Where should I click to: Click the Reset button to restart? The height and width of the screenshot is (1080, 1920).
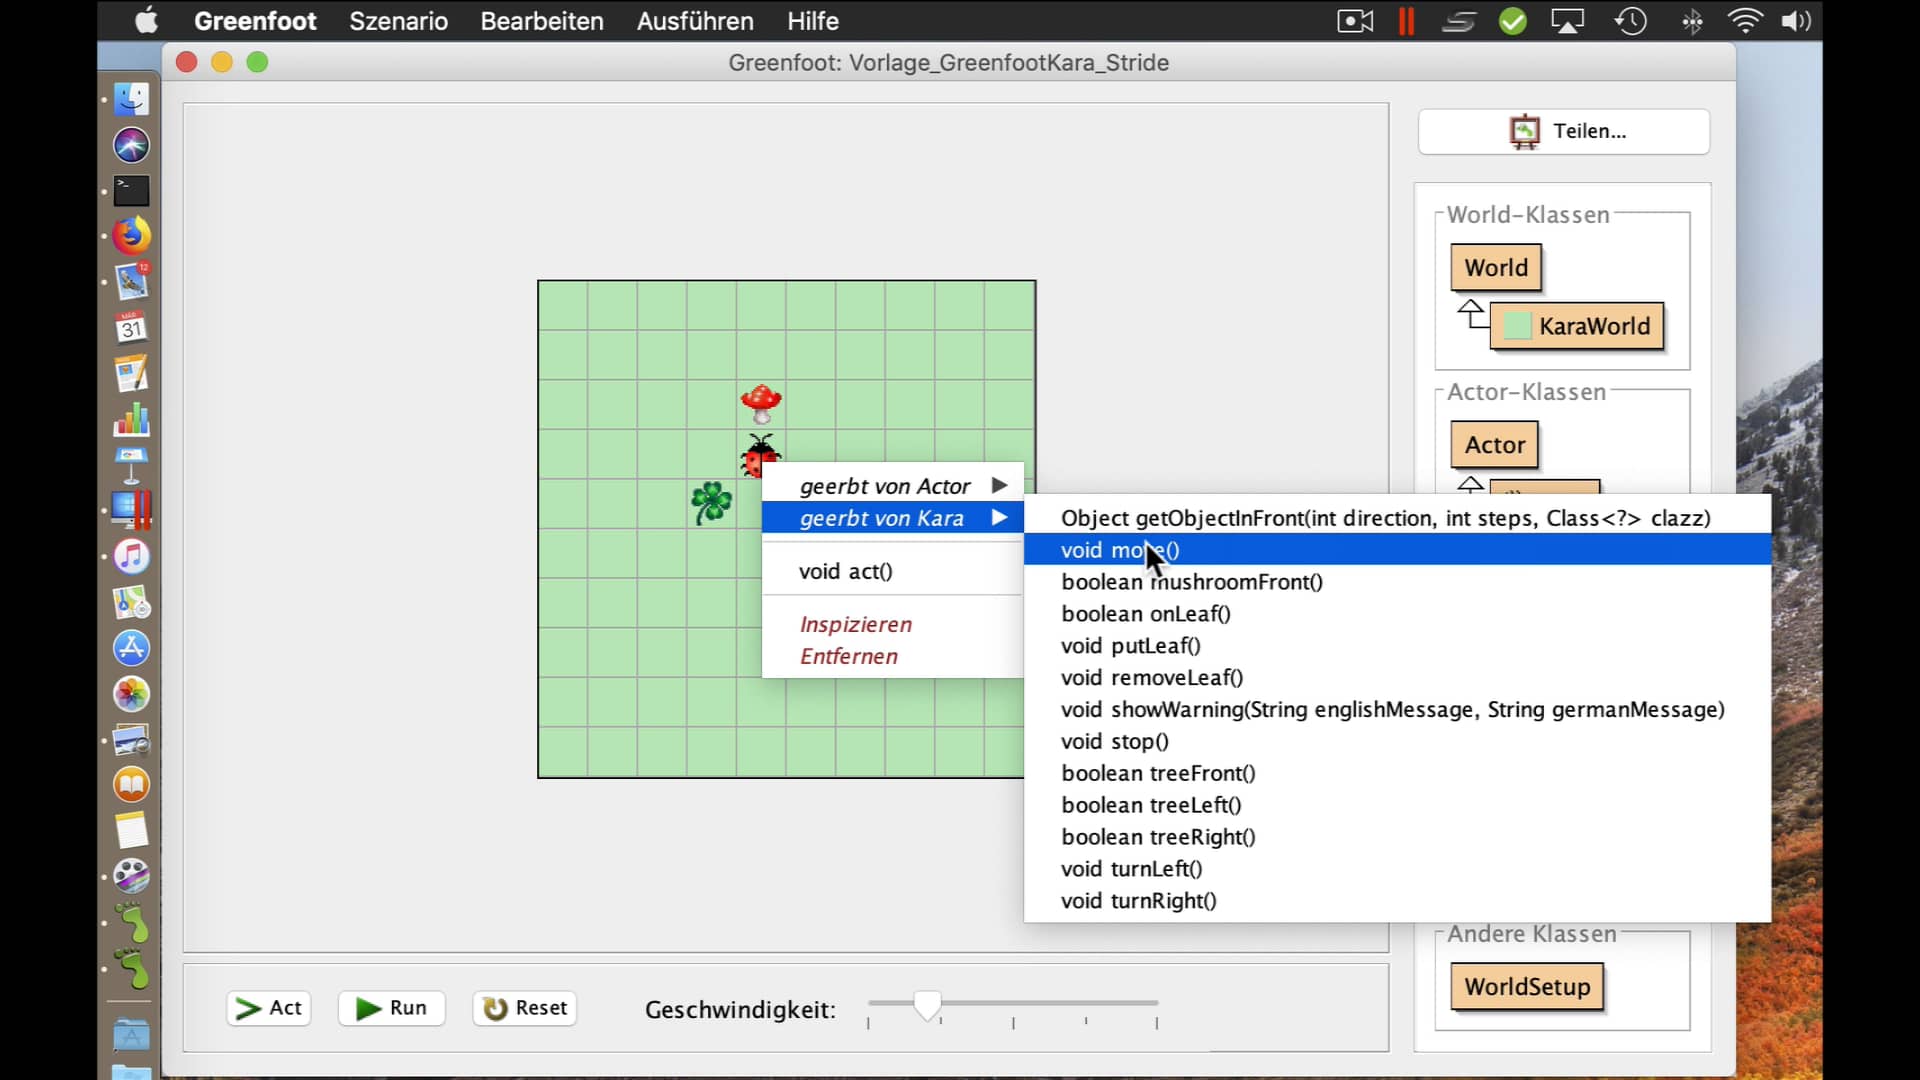(525, 1006)
